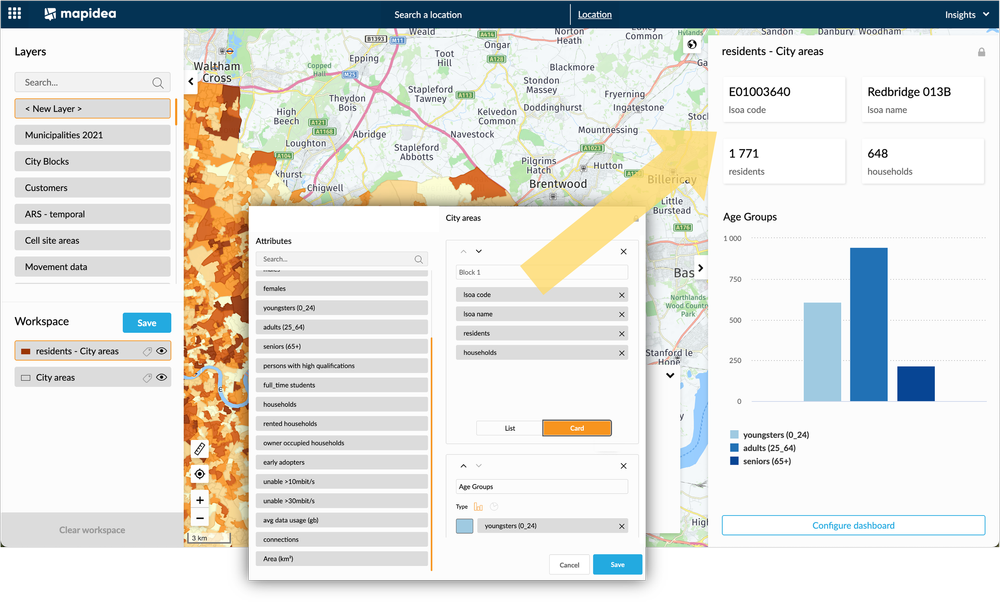Click the lock icon beside the dashboard title
1000x605 pixels.
pyautogui.click(x=982, y=51)
